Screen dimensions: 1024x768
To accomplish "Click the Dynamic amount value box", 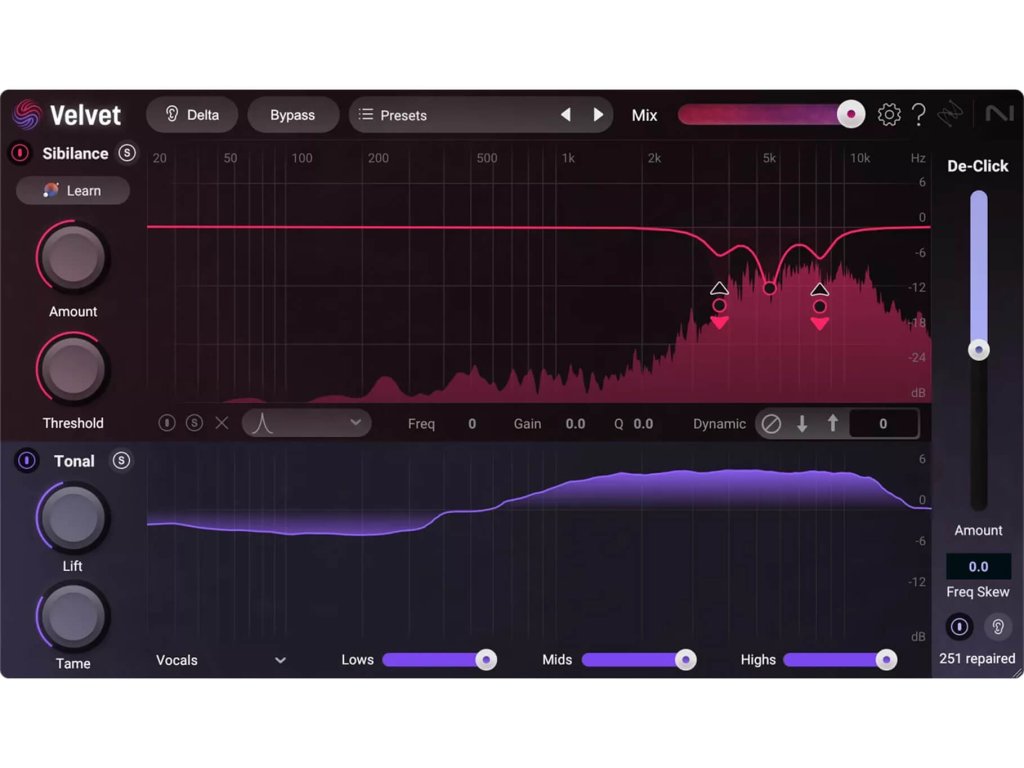I will [x=883, y=424].
